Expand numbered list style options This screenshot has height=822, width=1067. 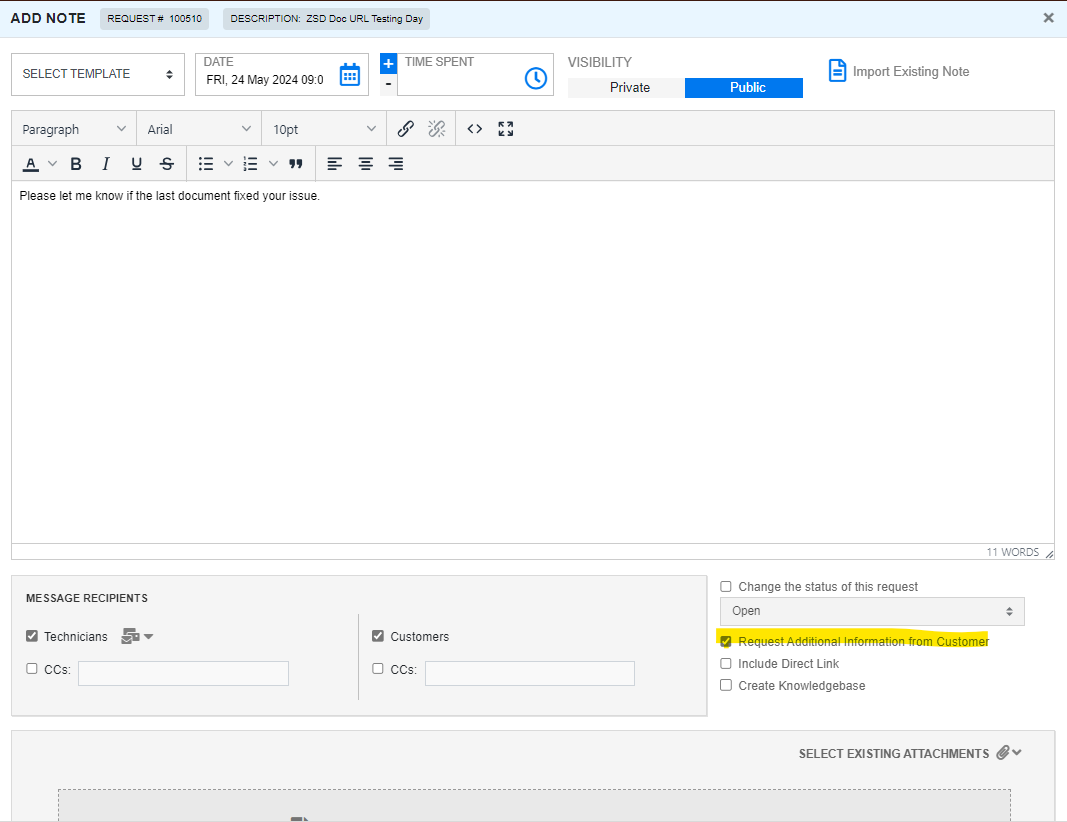[x=274, y=164]
